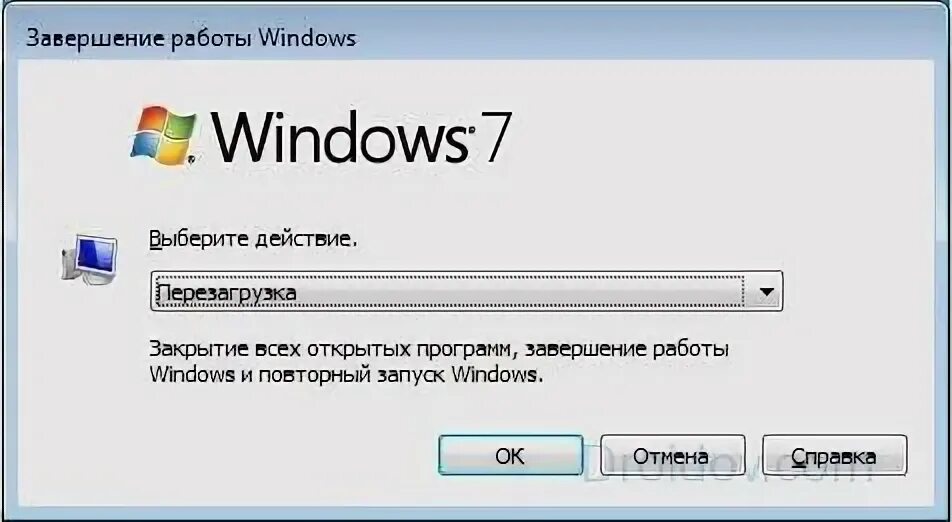Expand the action list with the arrow
This screenshot has height=522, width=952.
(766, 292)
